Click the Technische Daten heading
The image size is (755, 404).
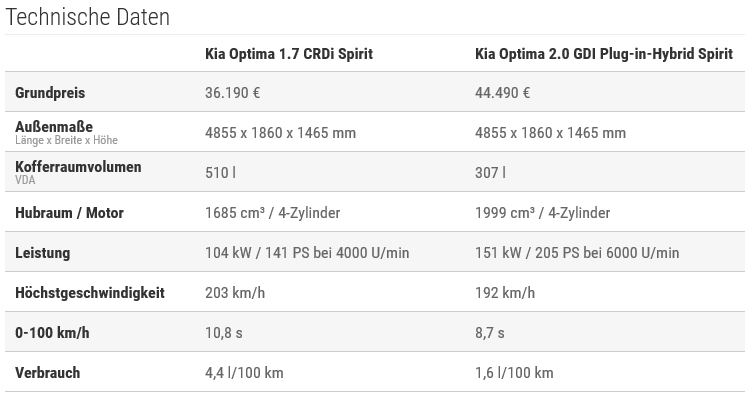[x=88, y=17]
